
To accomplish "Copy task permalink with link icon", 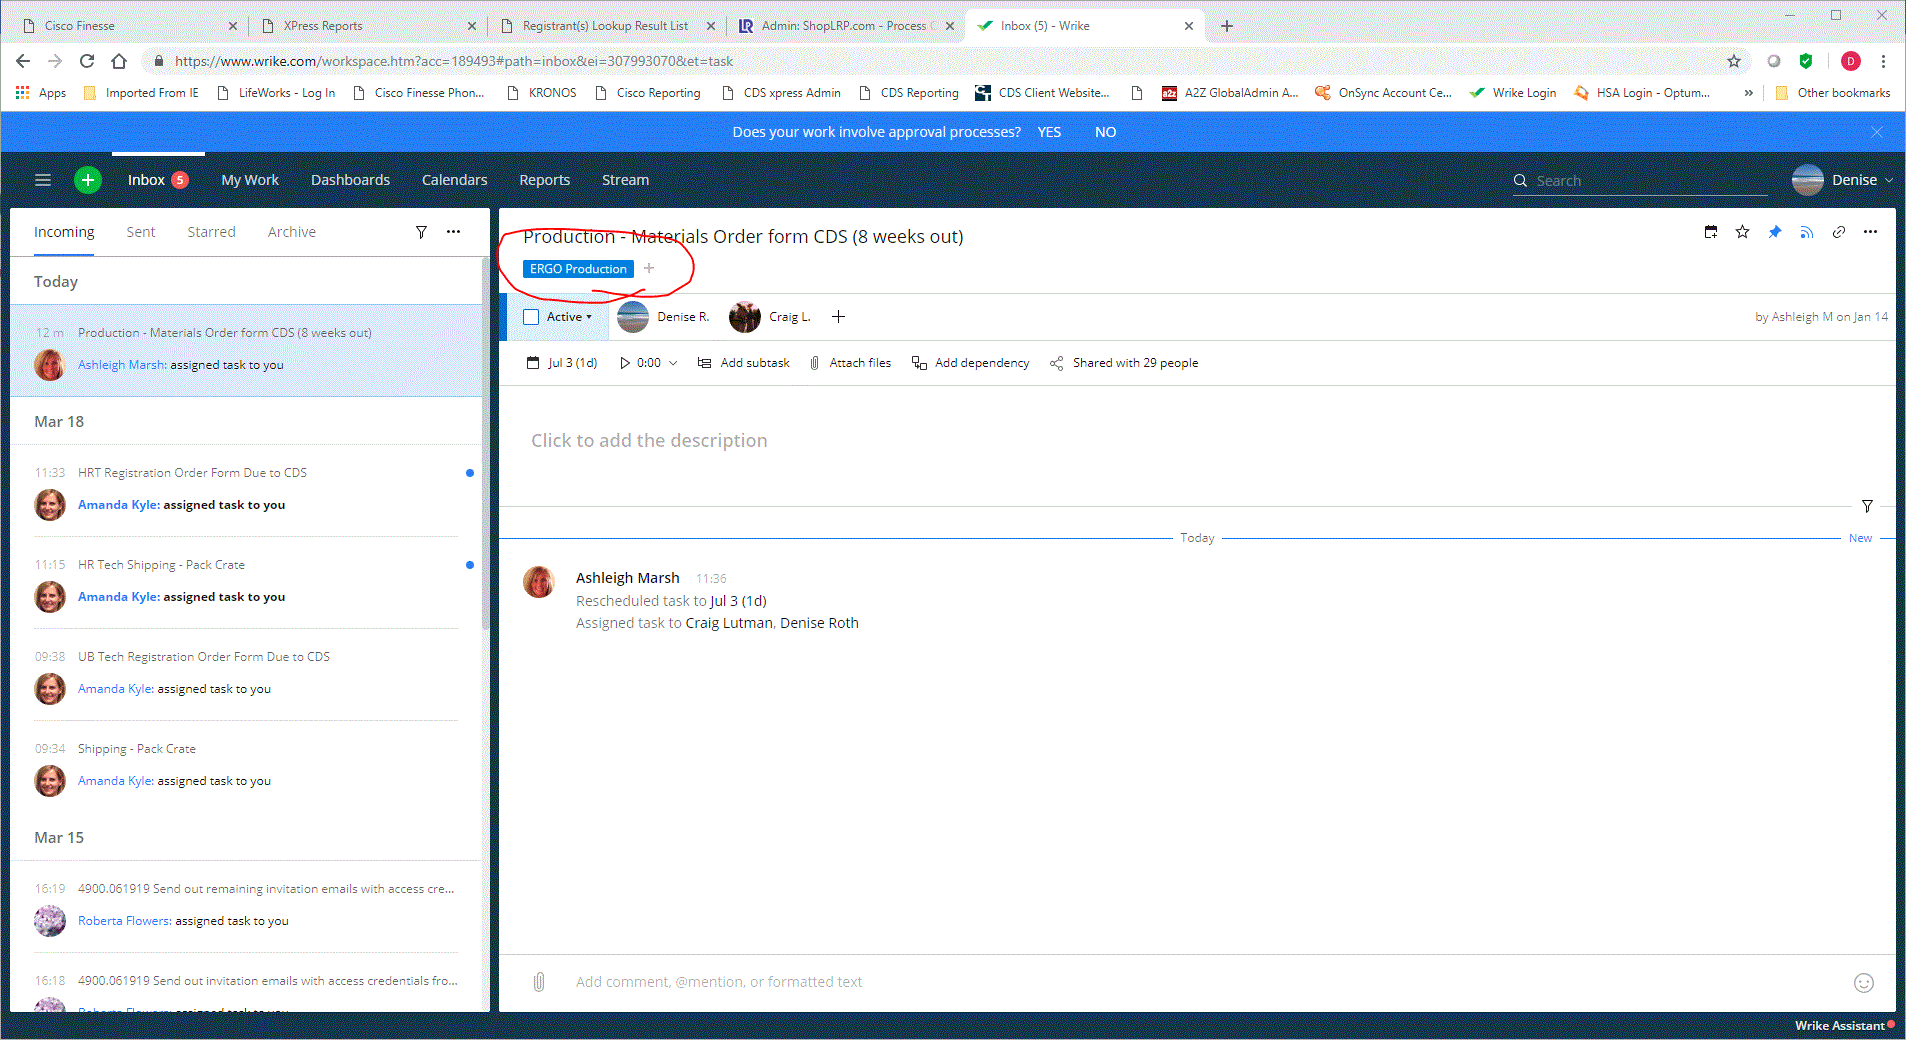I will 1839,232.
